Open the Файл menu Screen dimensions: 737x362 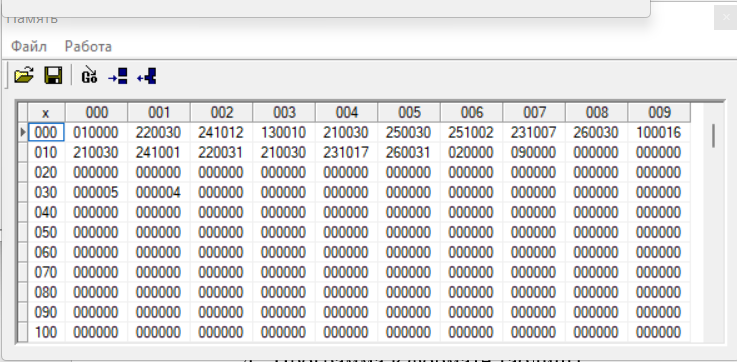[x=29, y=47]
